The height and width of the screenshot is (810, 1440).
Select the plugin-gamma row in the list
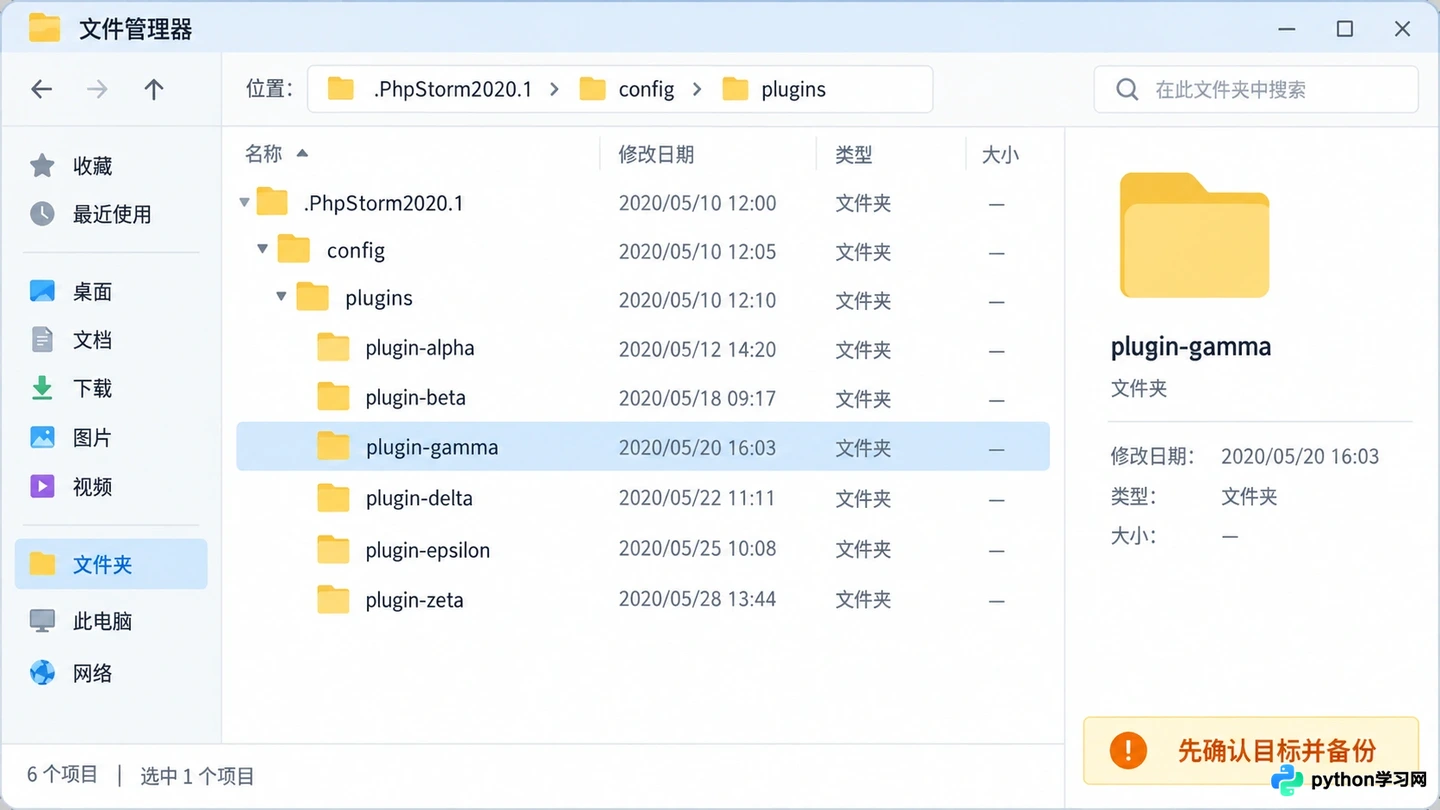click(643, 447)
